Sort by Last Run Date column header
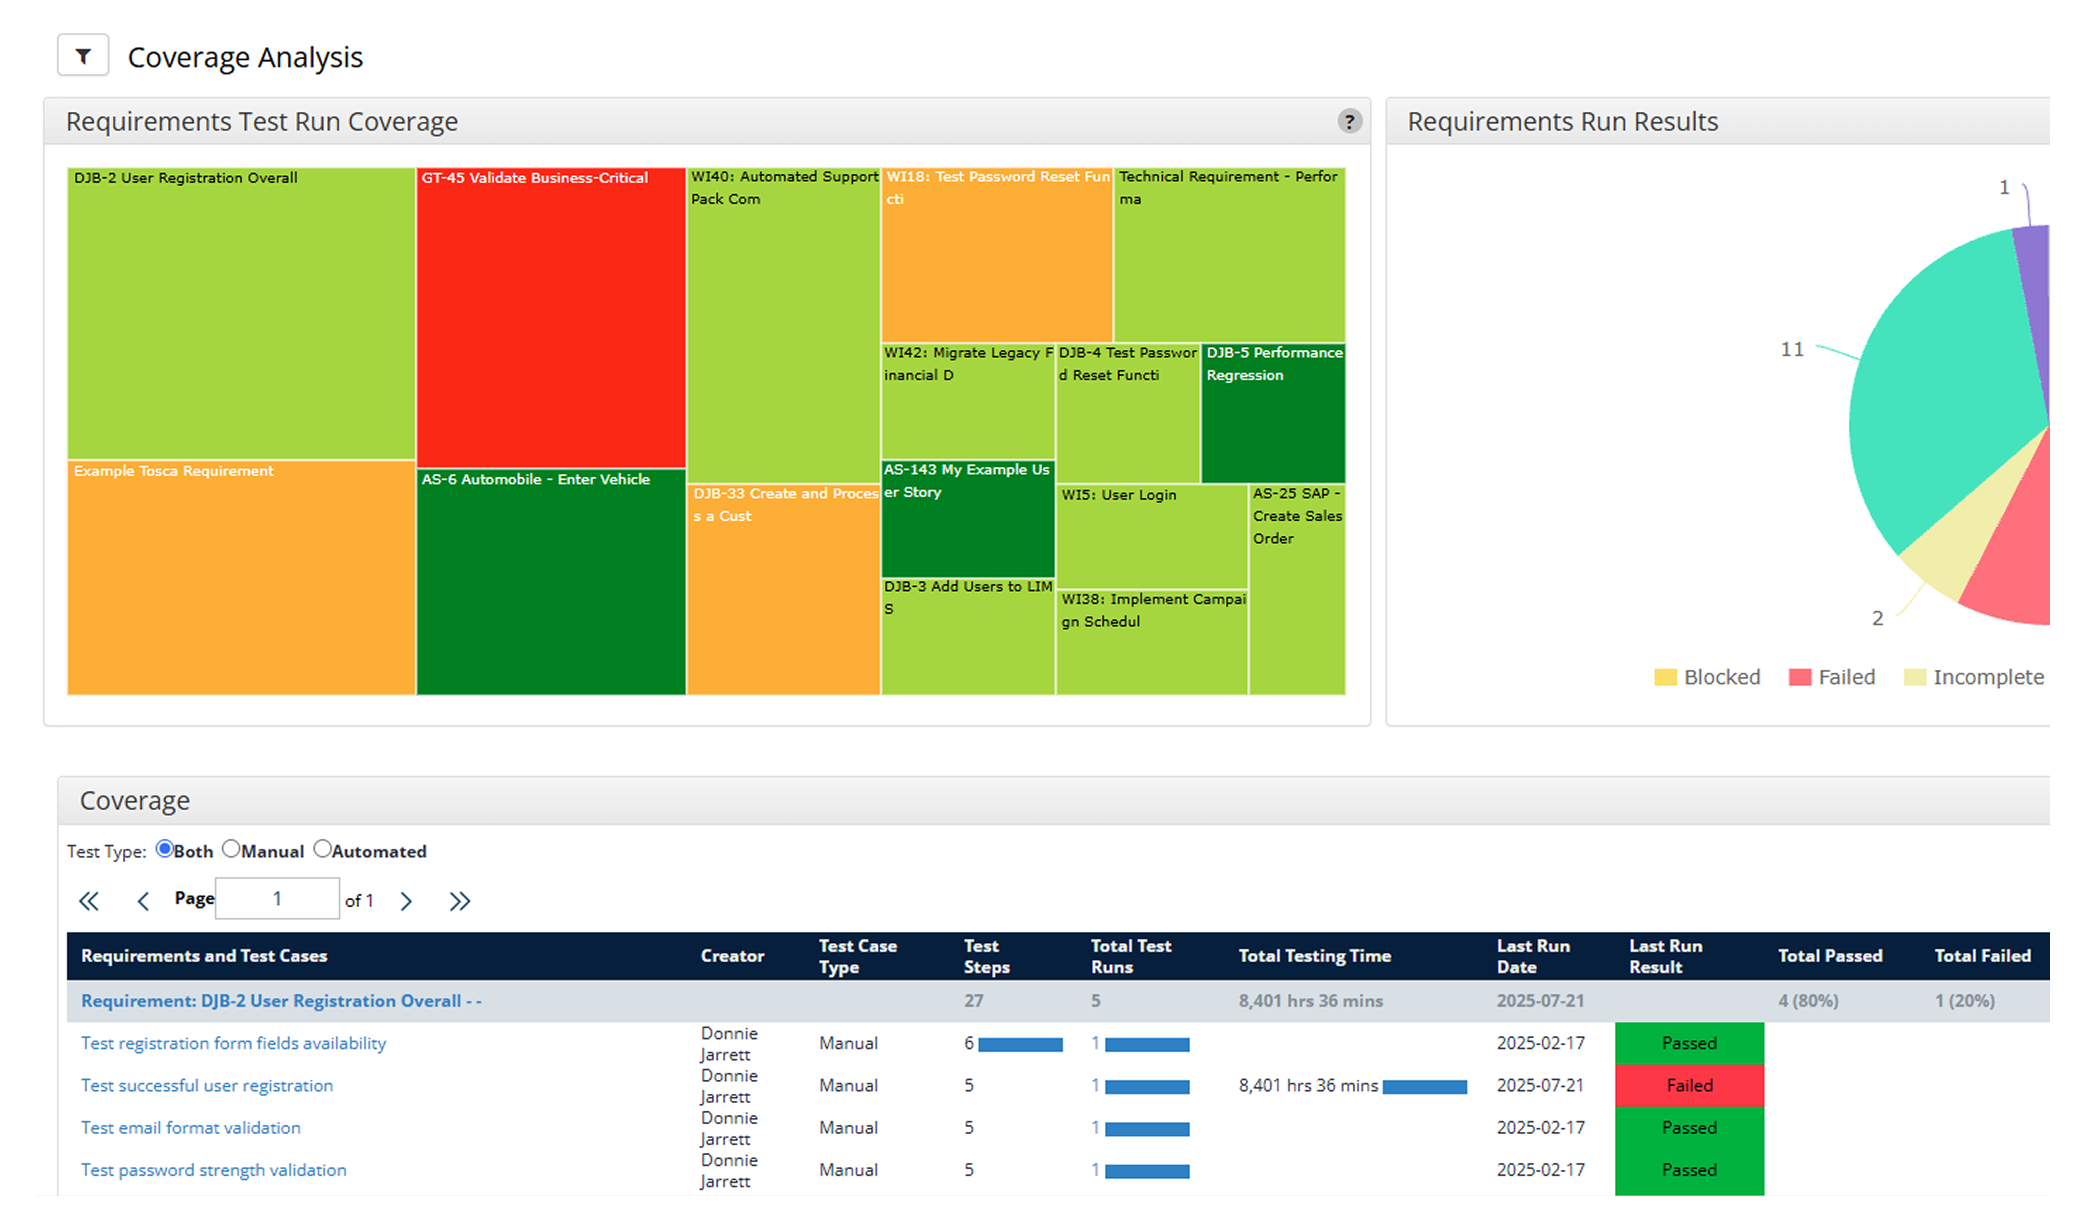 (1533, 956)
